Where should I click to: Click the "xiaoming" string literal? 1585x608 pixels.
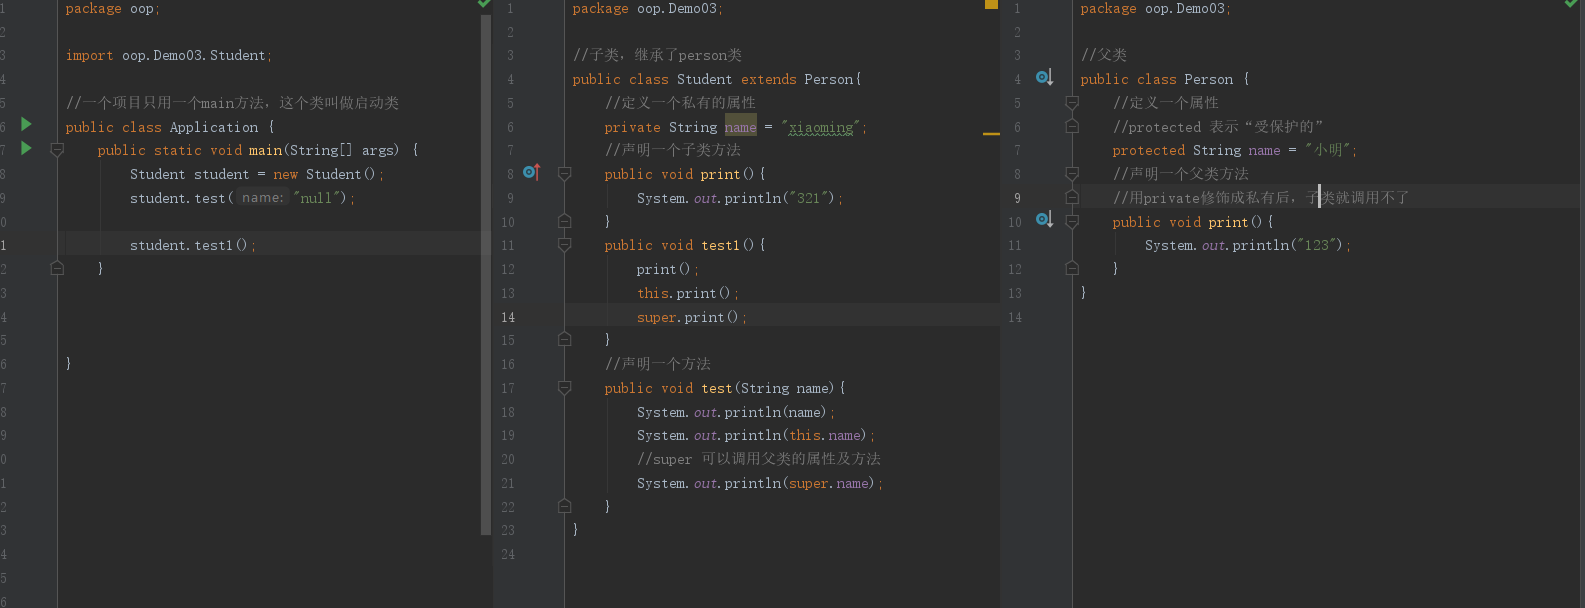(821, 127)
